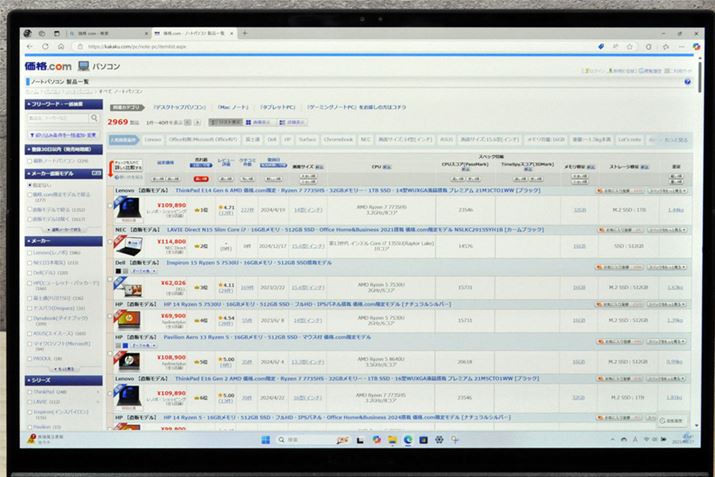The image size is (715, 477).
Task: Click the ThinkPad E14 Gen 6 product thumbnail
Action: pyautogui.click(x=127, y=208)
